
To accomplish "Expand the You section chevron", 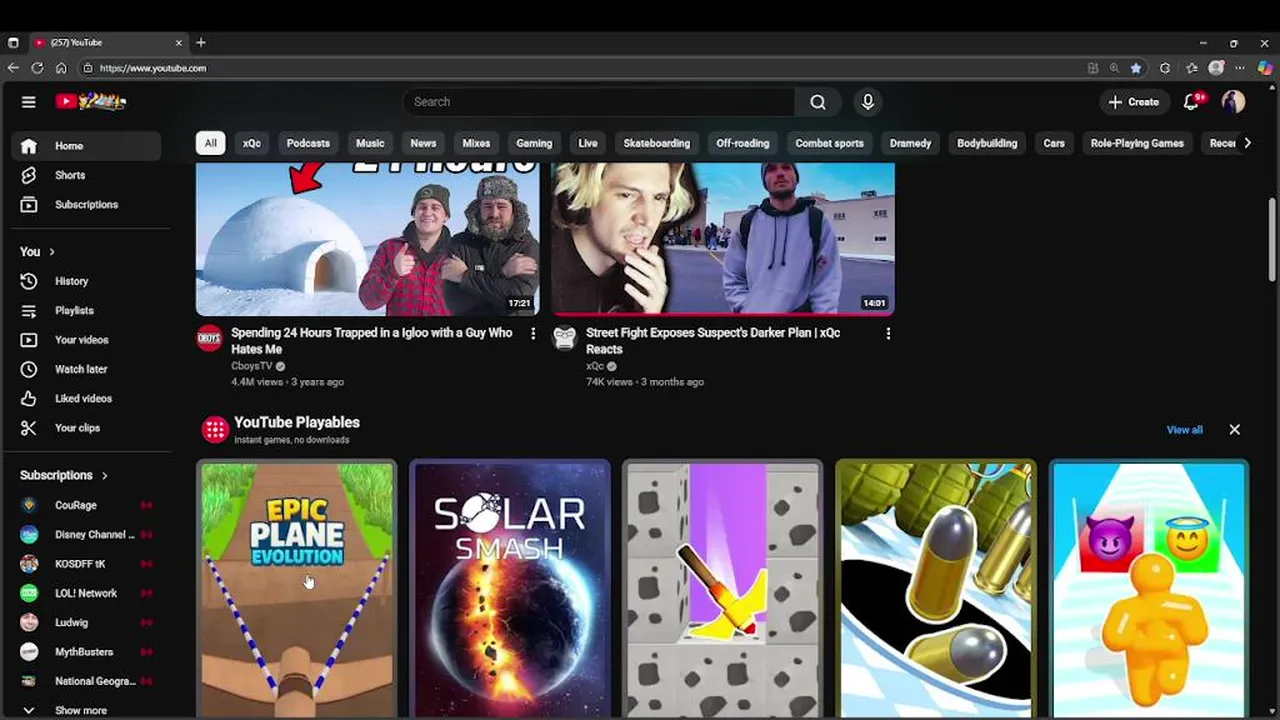I will tap(52, 252).
